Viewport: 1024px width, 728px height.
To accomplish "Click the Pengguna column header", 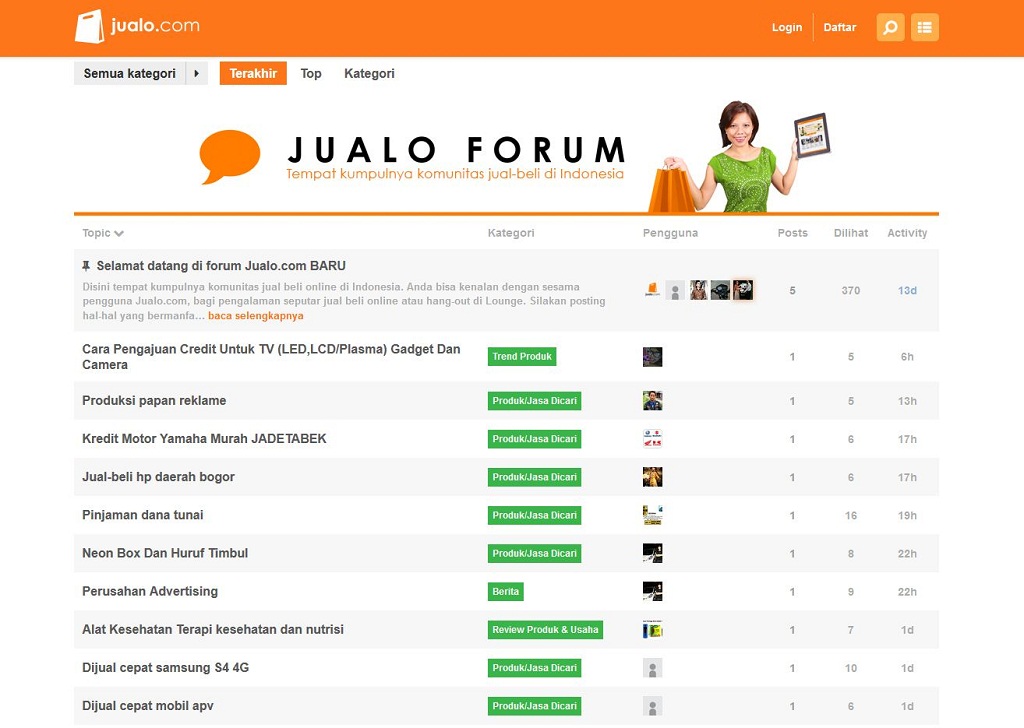I will [x=670, y=233].
